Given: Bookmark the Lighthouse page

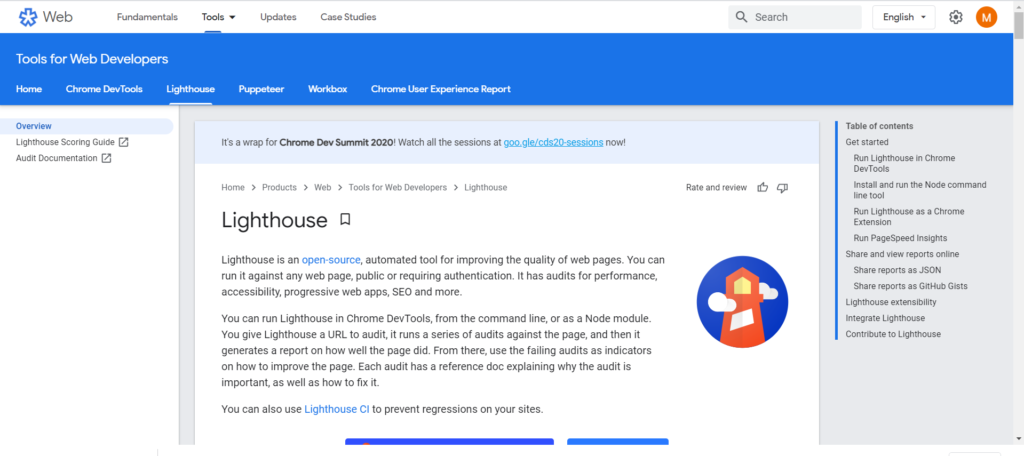Looking at the screenshot, I should coord(345,220).
